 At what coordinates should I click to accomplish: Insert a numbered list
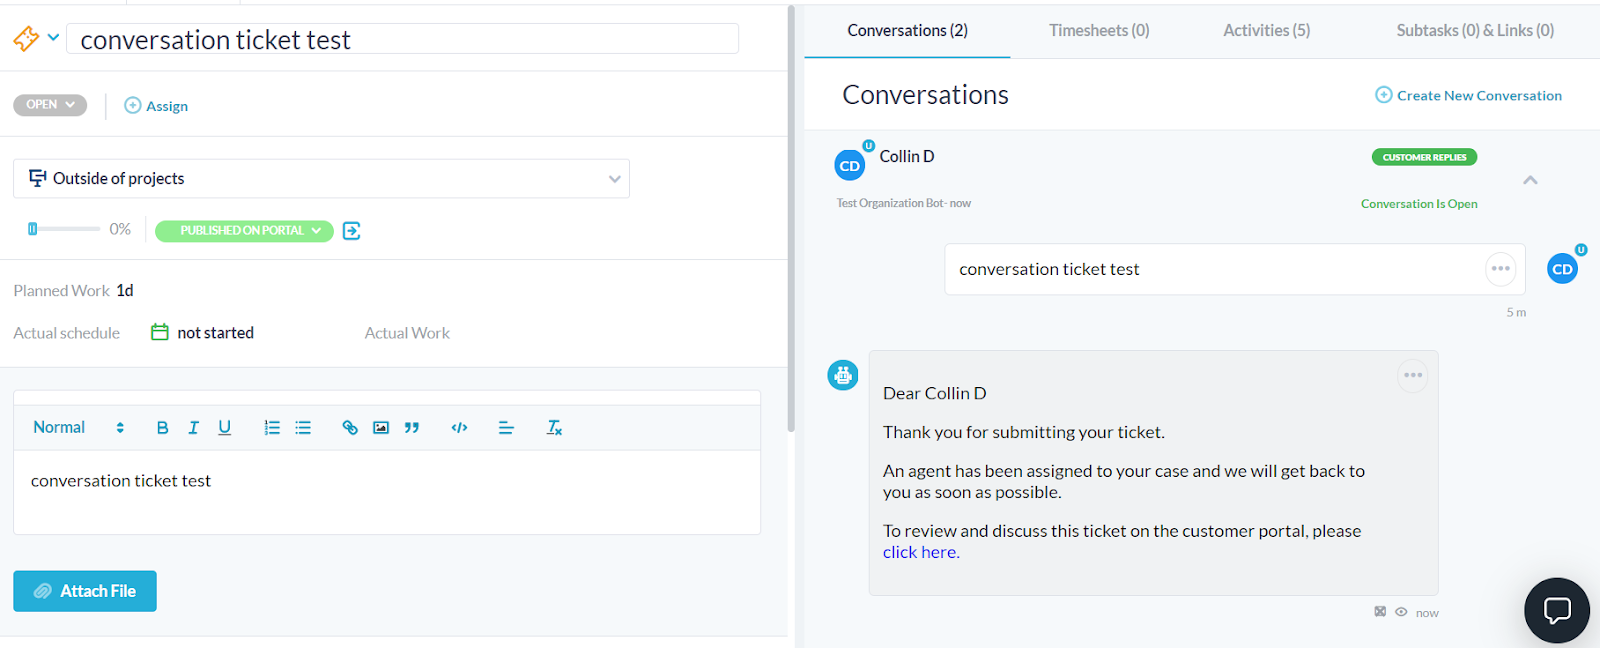272,428
